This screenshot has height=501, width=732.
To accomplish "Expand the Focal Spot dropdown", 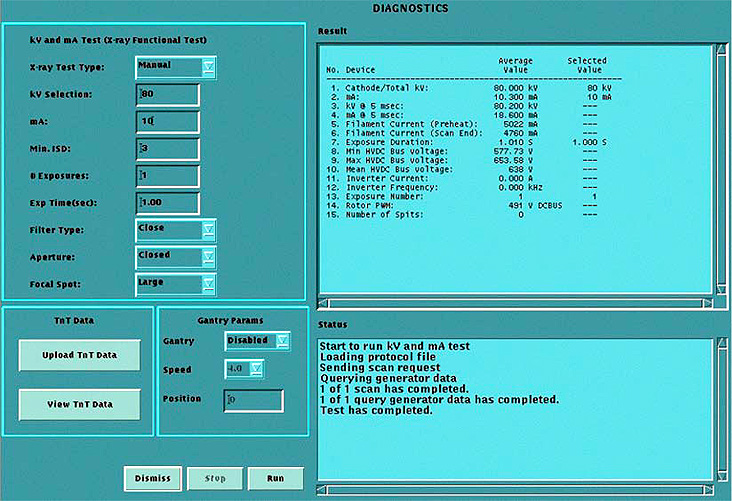I will click(x=176, y=283).
